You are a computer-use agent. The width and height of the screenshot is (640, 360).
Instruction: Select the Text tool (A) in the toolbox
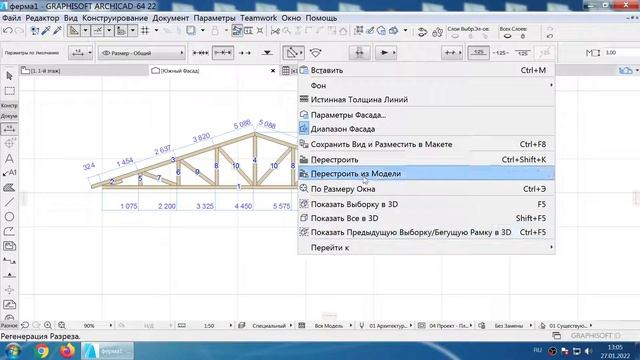[9, 158]
